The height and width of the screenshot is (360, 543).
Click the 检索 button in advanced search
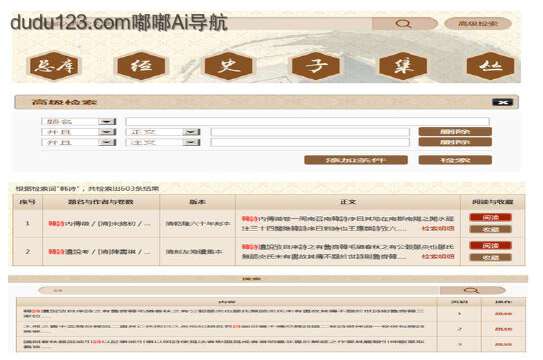[x=455, y=160]
